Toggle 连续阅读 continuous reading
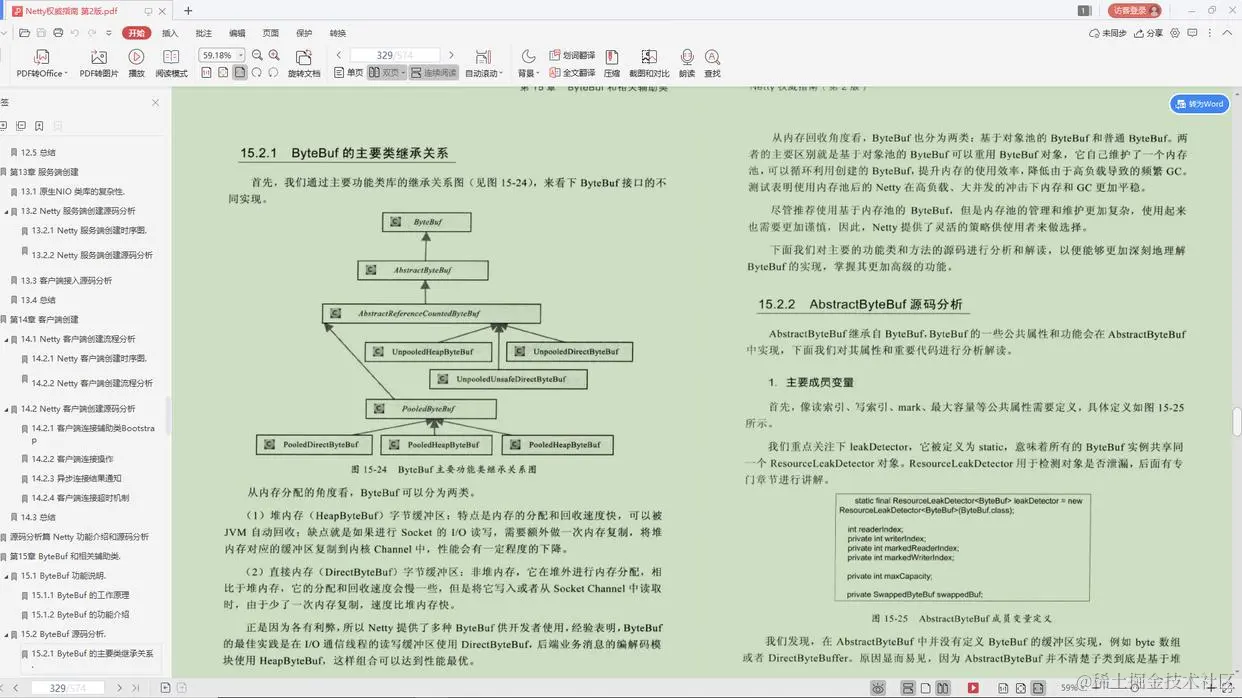This screenshot has height=698, width=1242. [433, 73]
